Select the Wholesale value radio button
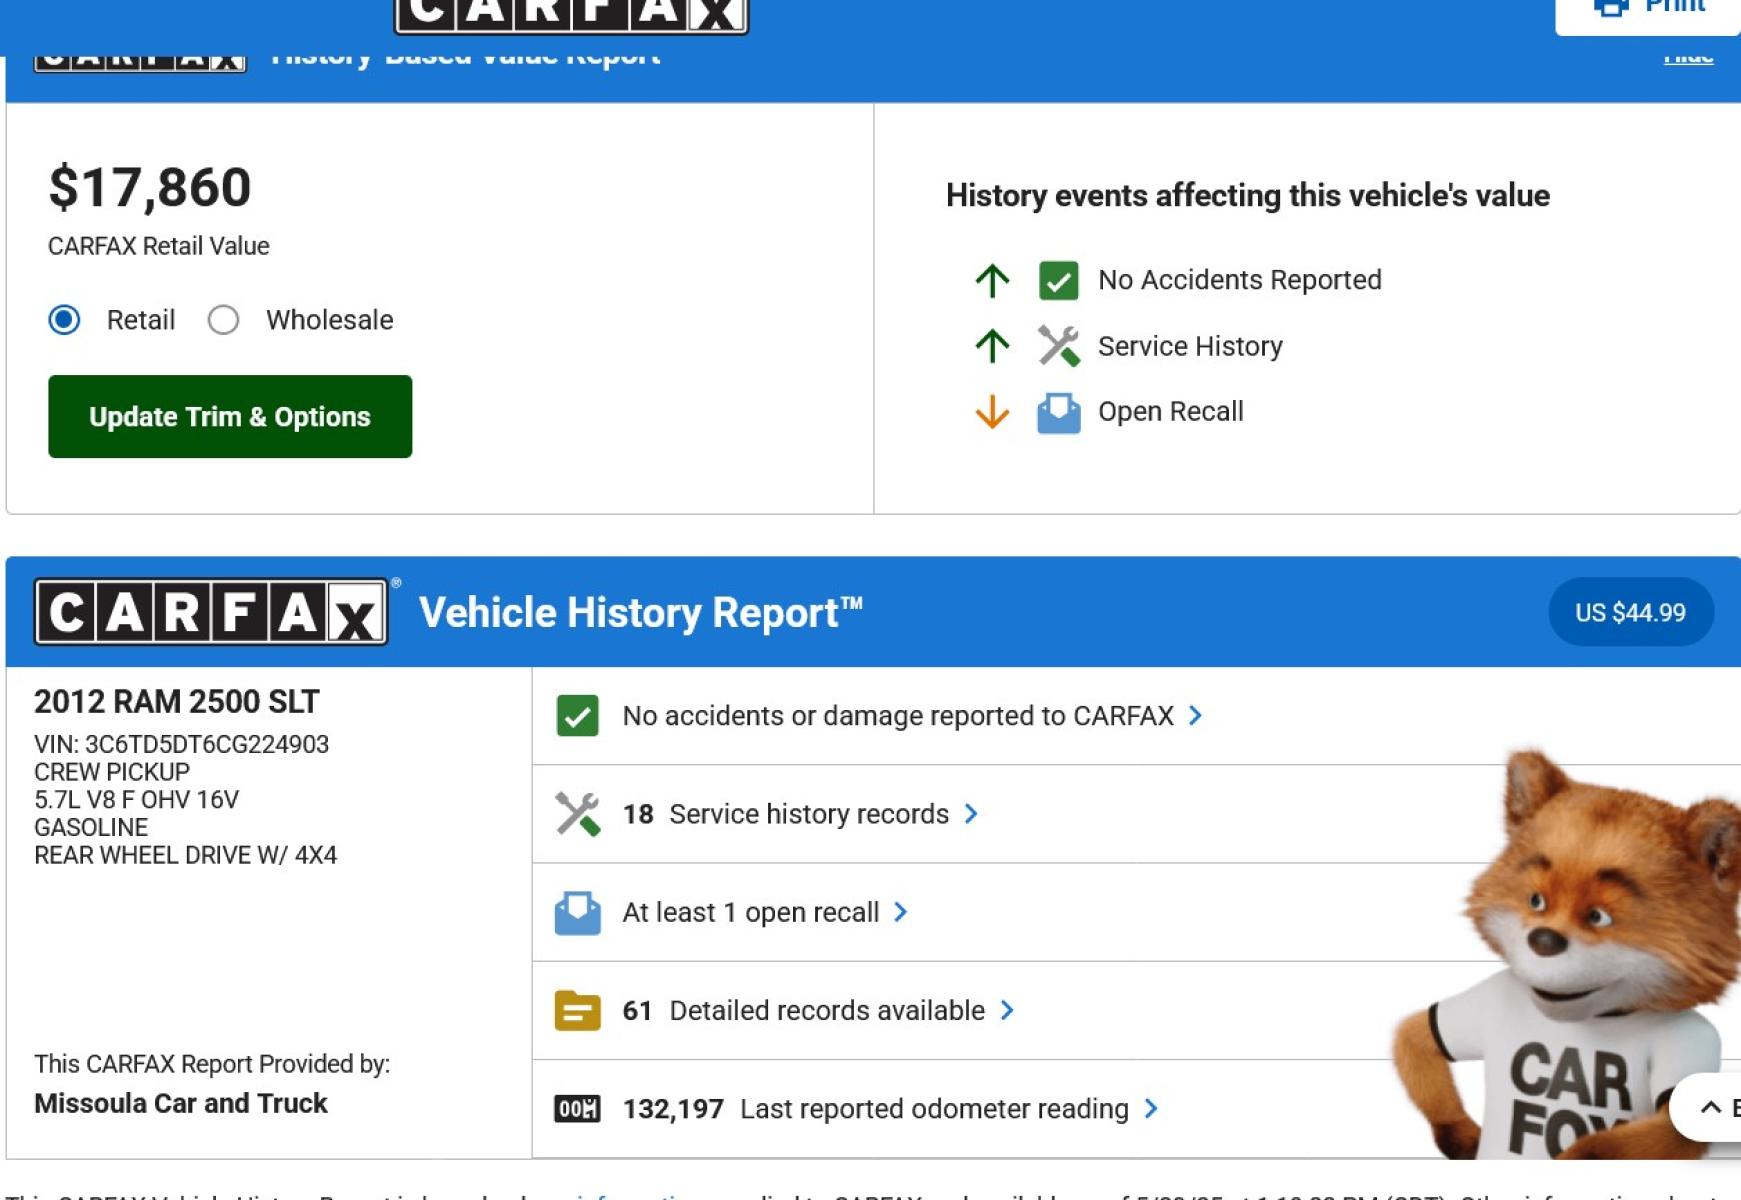The width and height of the screenshot is (1741, 1200). tap(223, 320)
